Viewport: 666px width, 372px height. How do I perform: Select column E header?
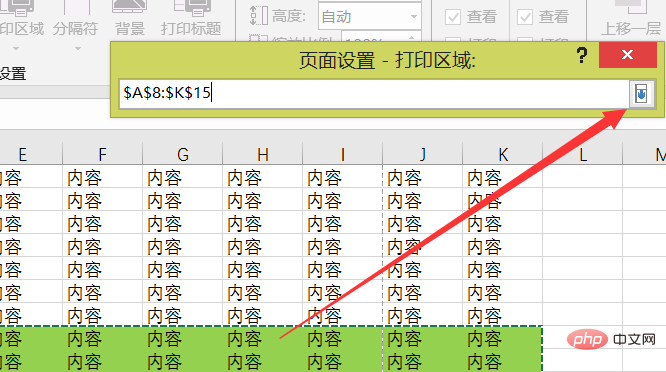(23, 154)
